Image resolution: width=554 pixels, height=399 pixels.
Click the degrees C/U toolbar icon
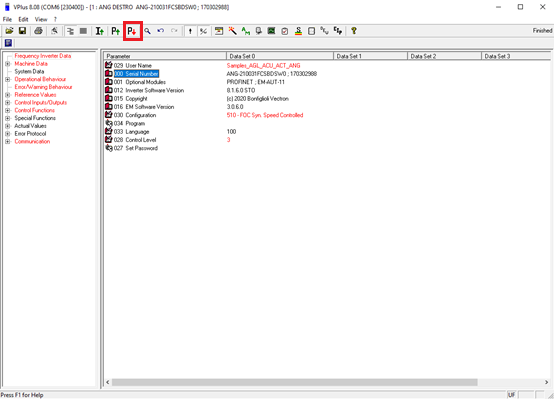[x=324, y=31]
